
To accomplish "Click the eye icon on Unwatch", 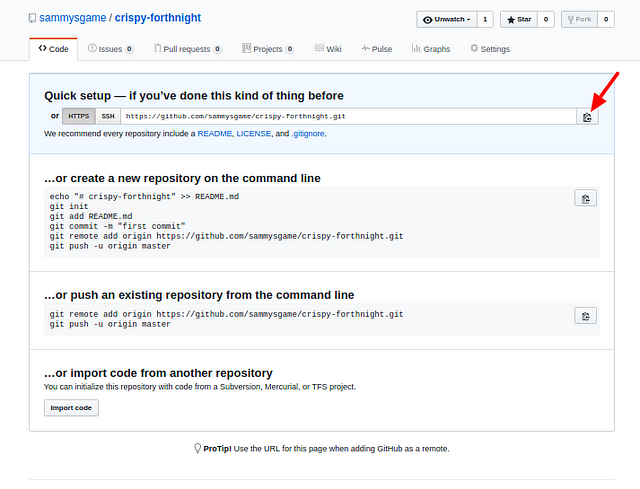I will pyautogui.click(x=427, y=20).
